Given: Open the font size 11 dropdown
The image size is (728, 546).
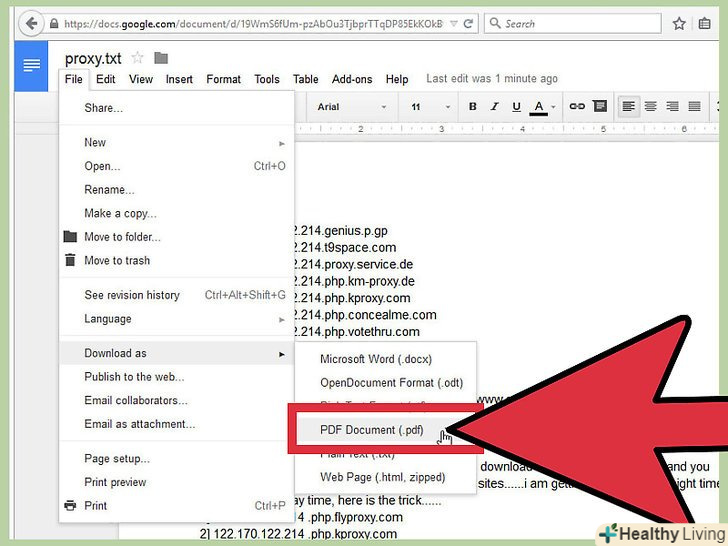Looking at the screenshot, I should 429,107.
